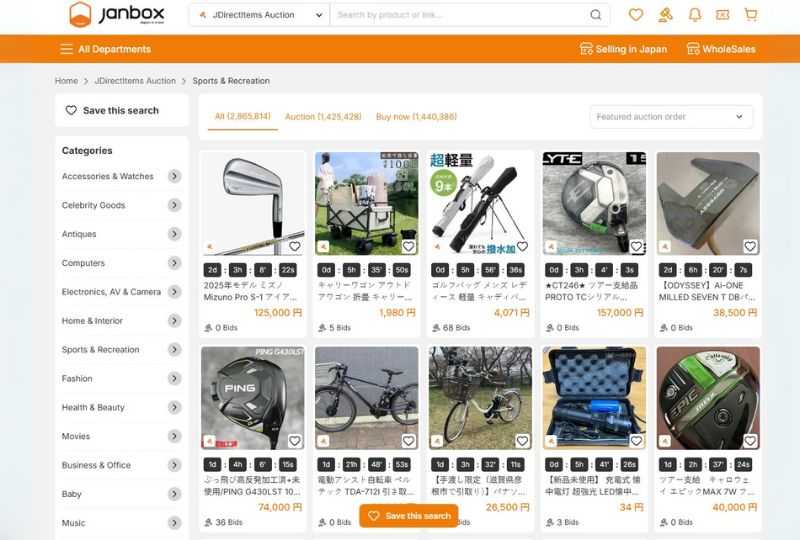Open the blue flashlight case thumbnail
800x540 pixels.
click(x=594, y=398)
